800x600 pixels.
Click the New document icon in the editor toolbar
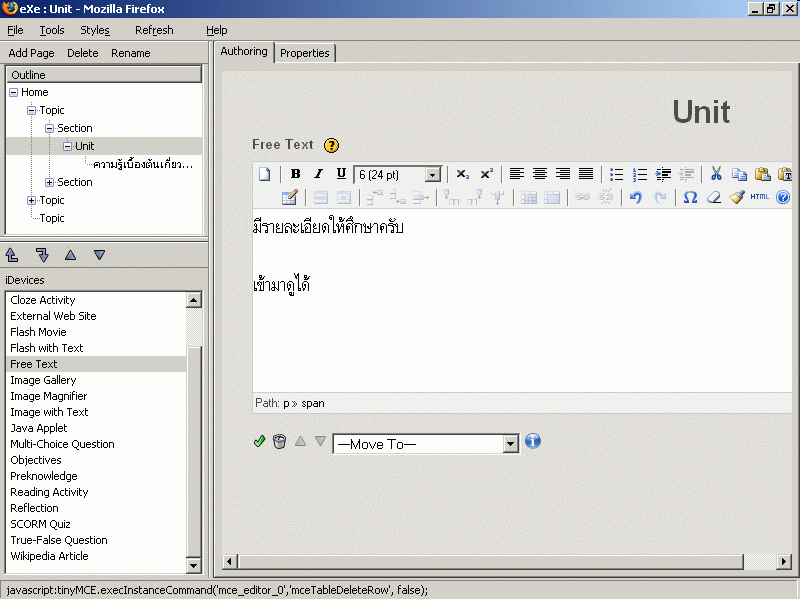tap(264, 174)
